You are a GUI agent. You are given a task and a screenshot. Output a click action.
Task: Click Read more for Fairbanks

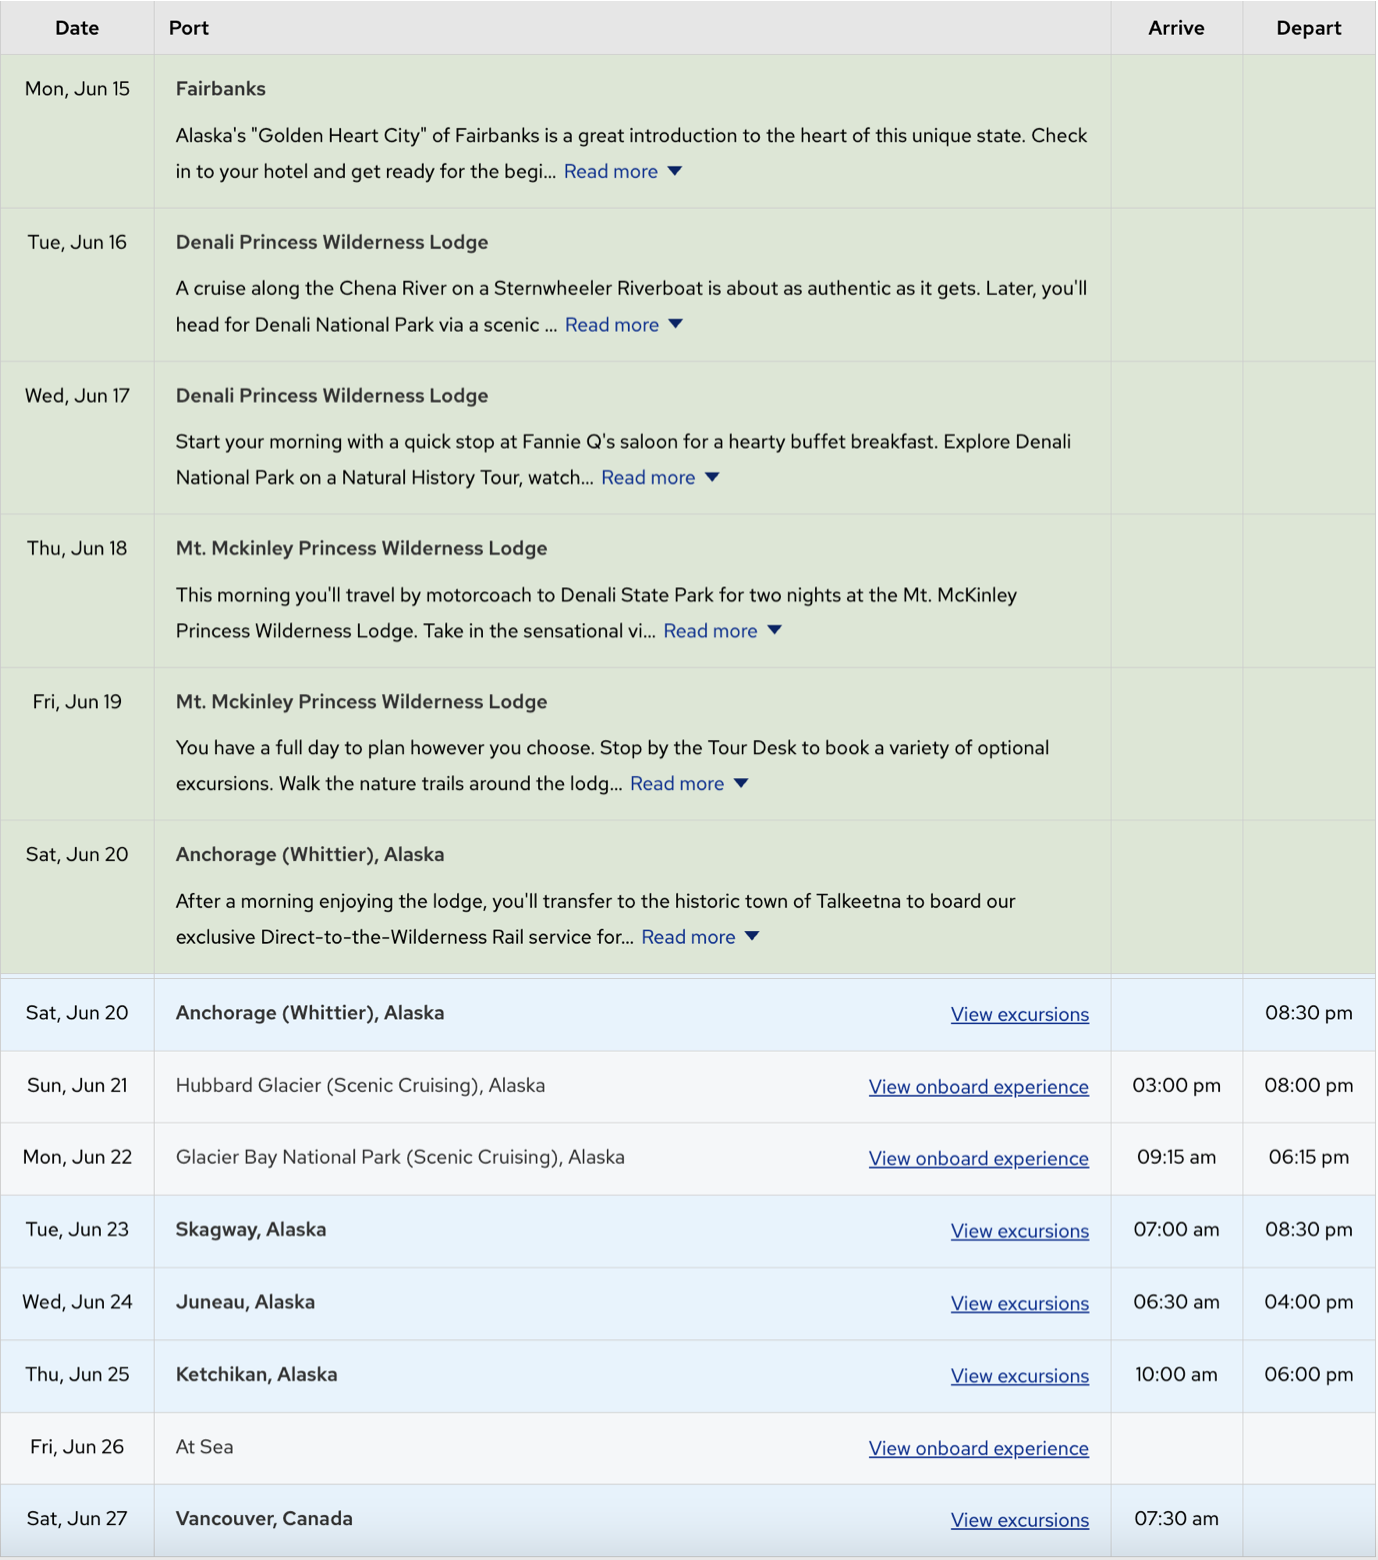coord(610,171)
